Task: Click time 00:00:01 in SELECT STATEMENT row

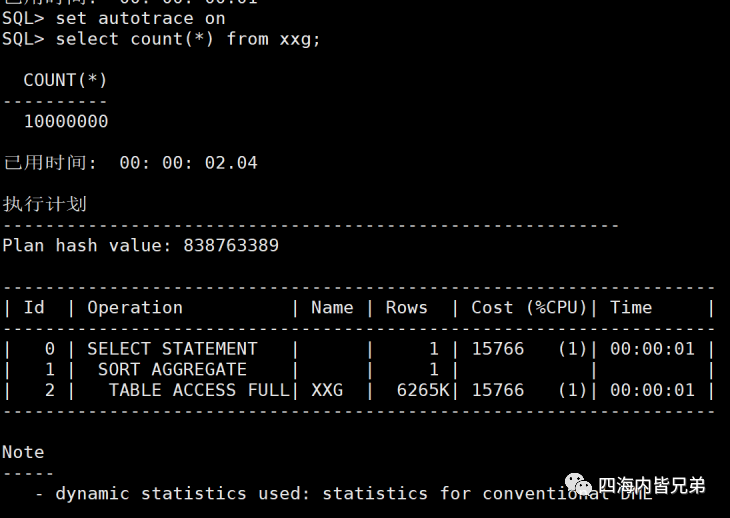Action: coord(652,349)
